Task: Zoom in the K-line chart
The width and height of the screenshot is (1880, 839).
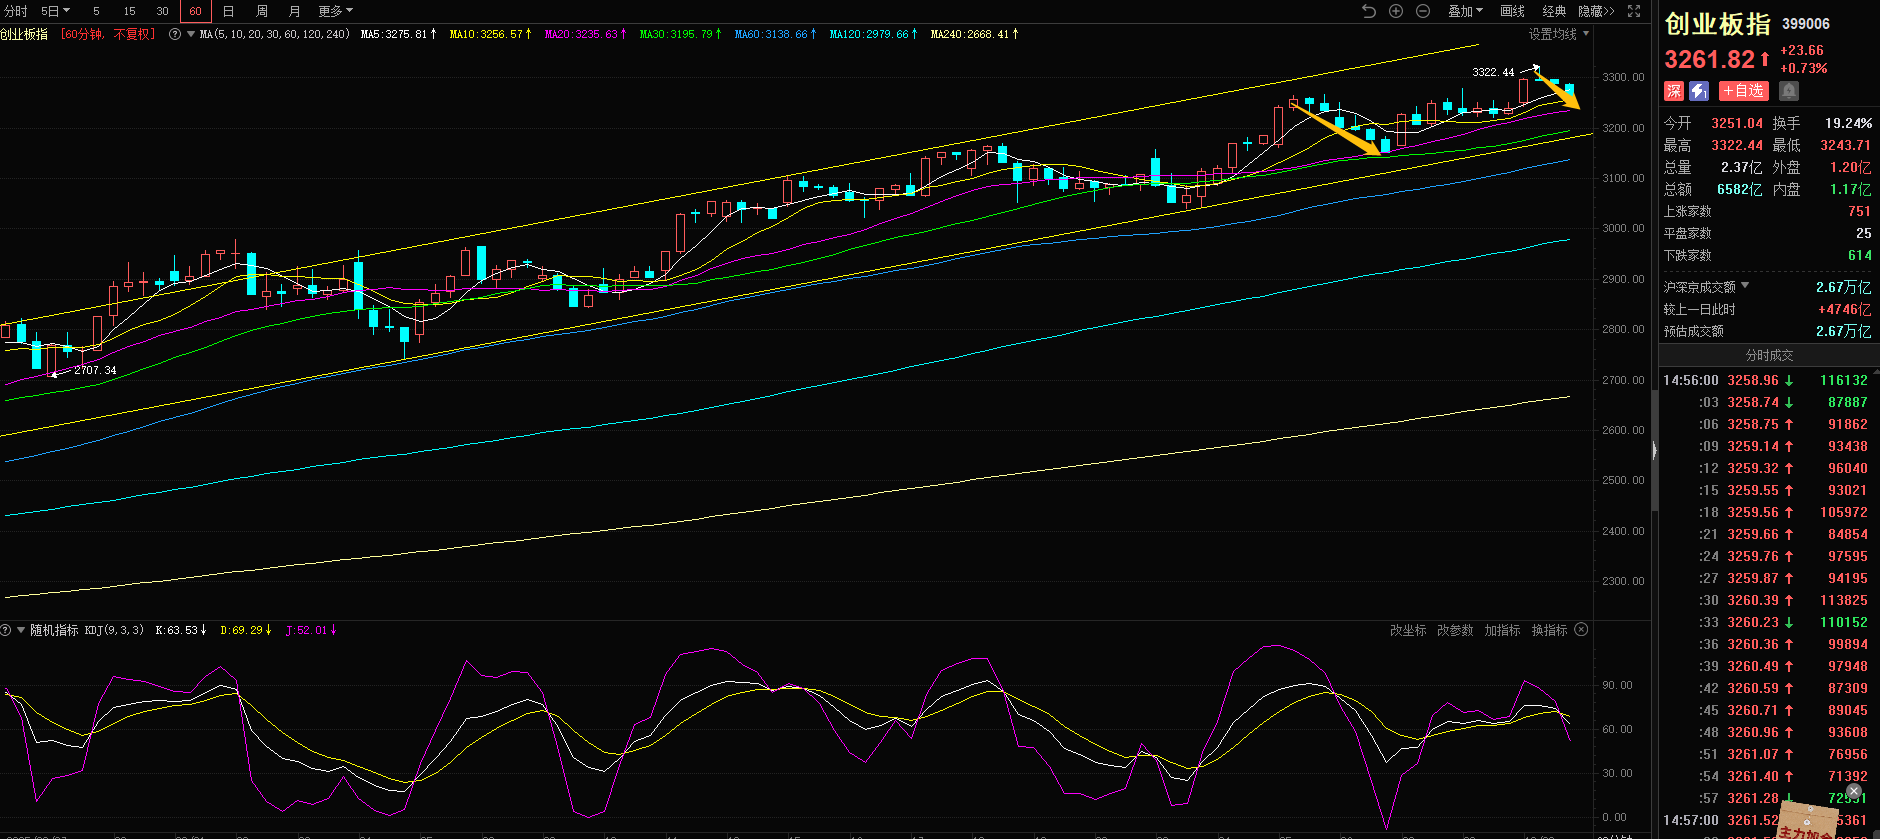Action: click(1396, 11)
